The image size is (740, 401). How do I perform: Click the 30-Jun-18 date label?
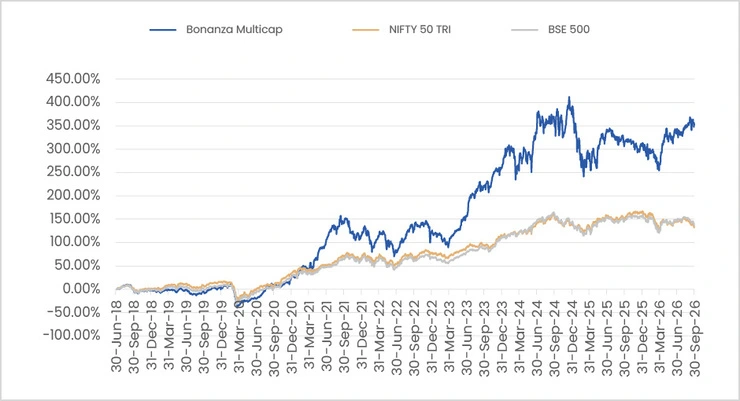point(117,336)
